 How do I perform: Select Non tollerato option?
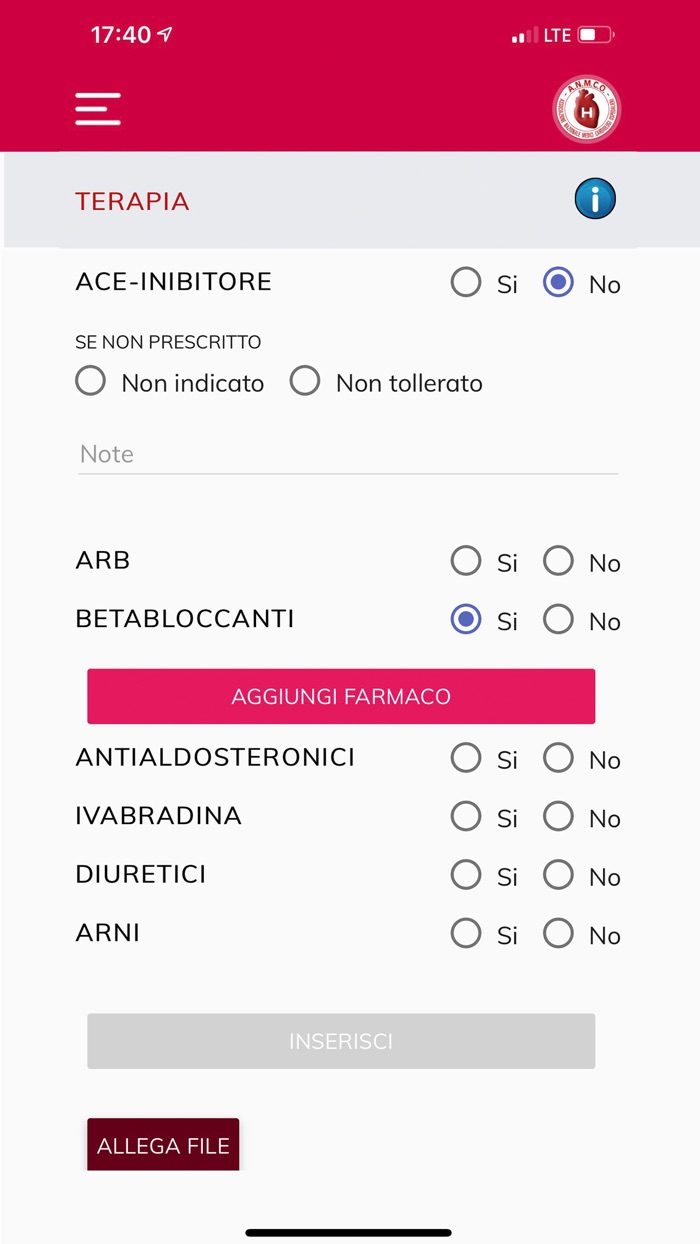(305, 381)
